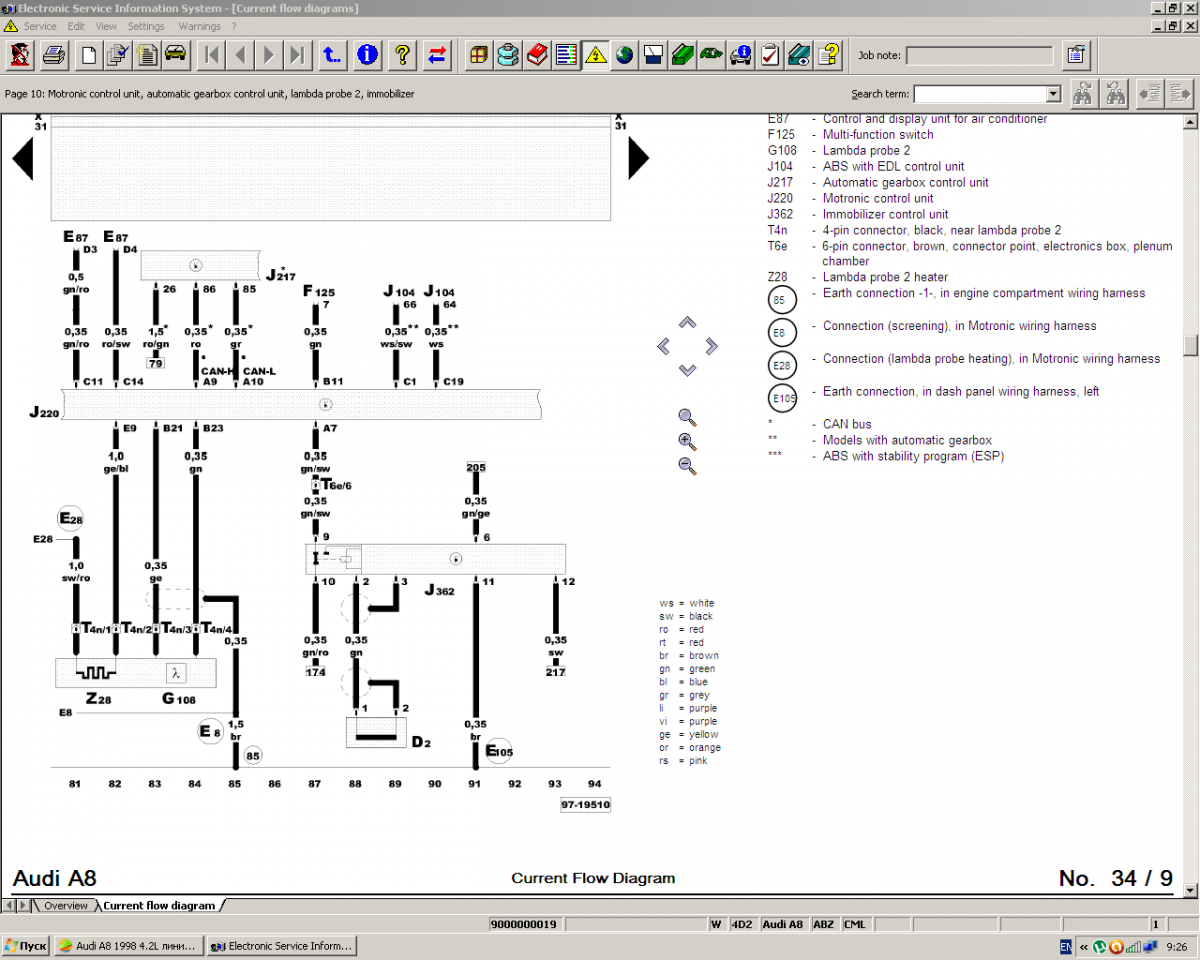This screenshot has height=960, width=1200.
Task: Click reference box 205 in the diagram
Action: coord(476,467)
